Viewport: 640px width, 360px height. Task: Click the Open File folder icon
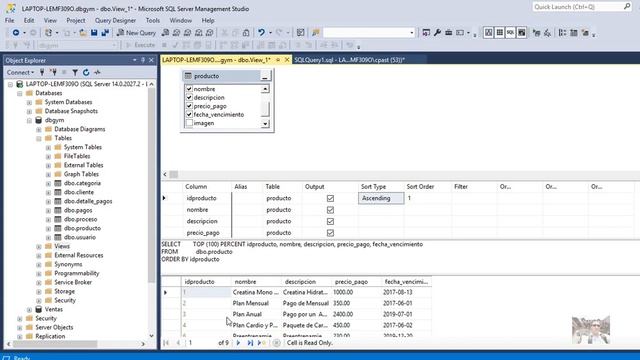coord(83,33)
